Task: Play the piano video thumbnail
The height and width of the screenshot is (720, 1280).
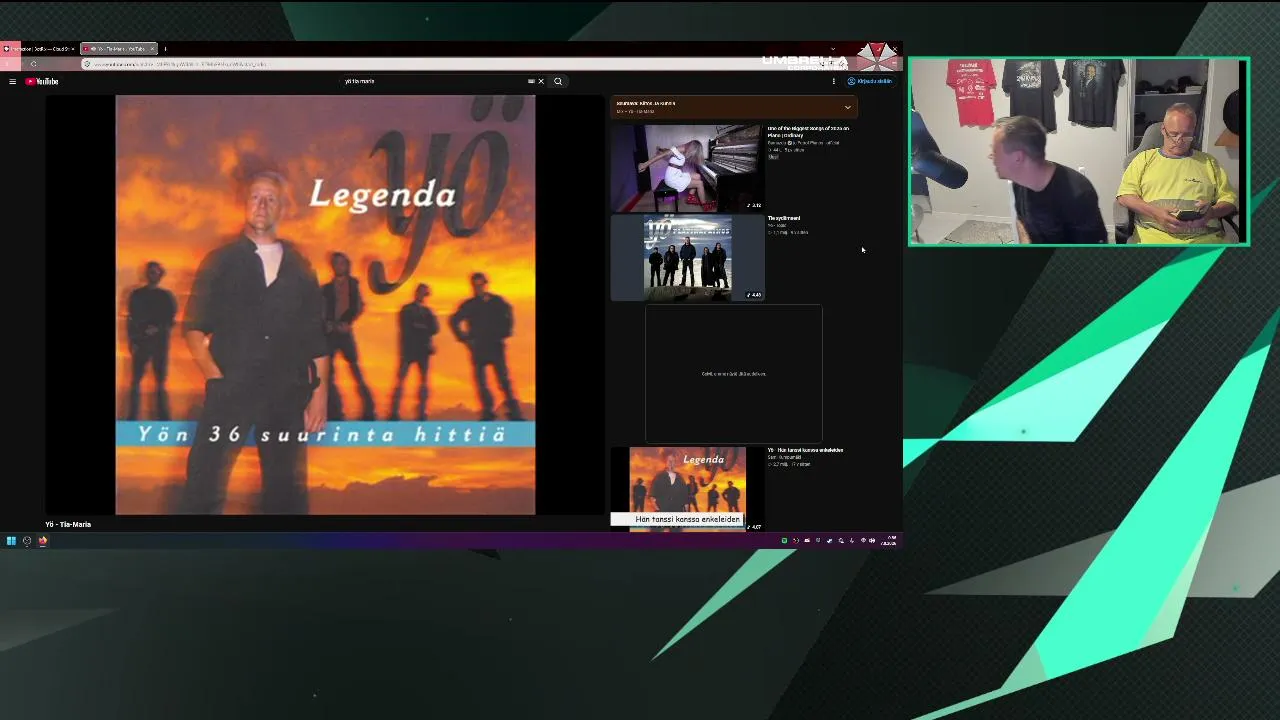Action: 687,168
